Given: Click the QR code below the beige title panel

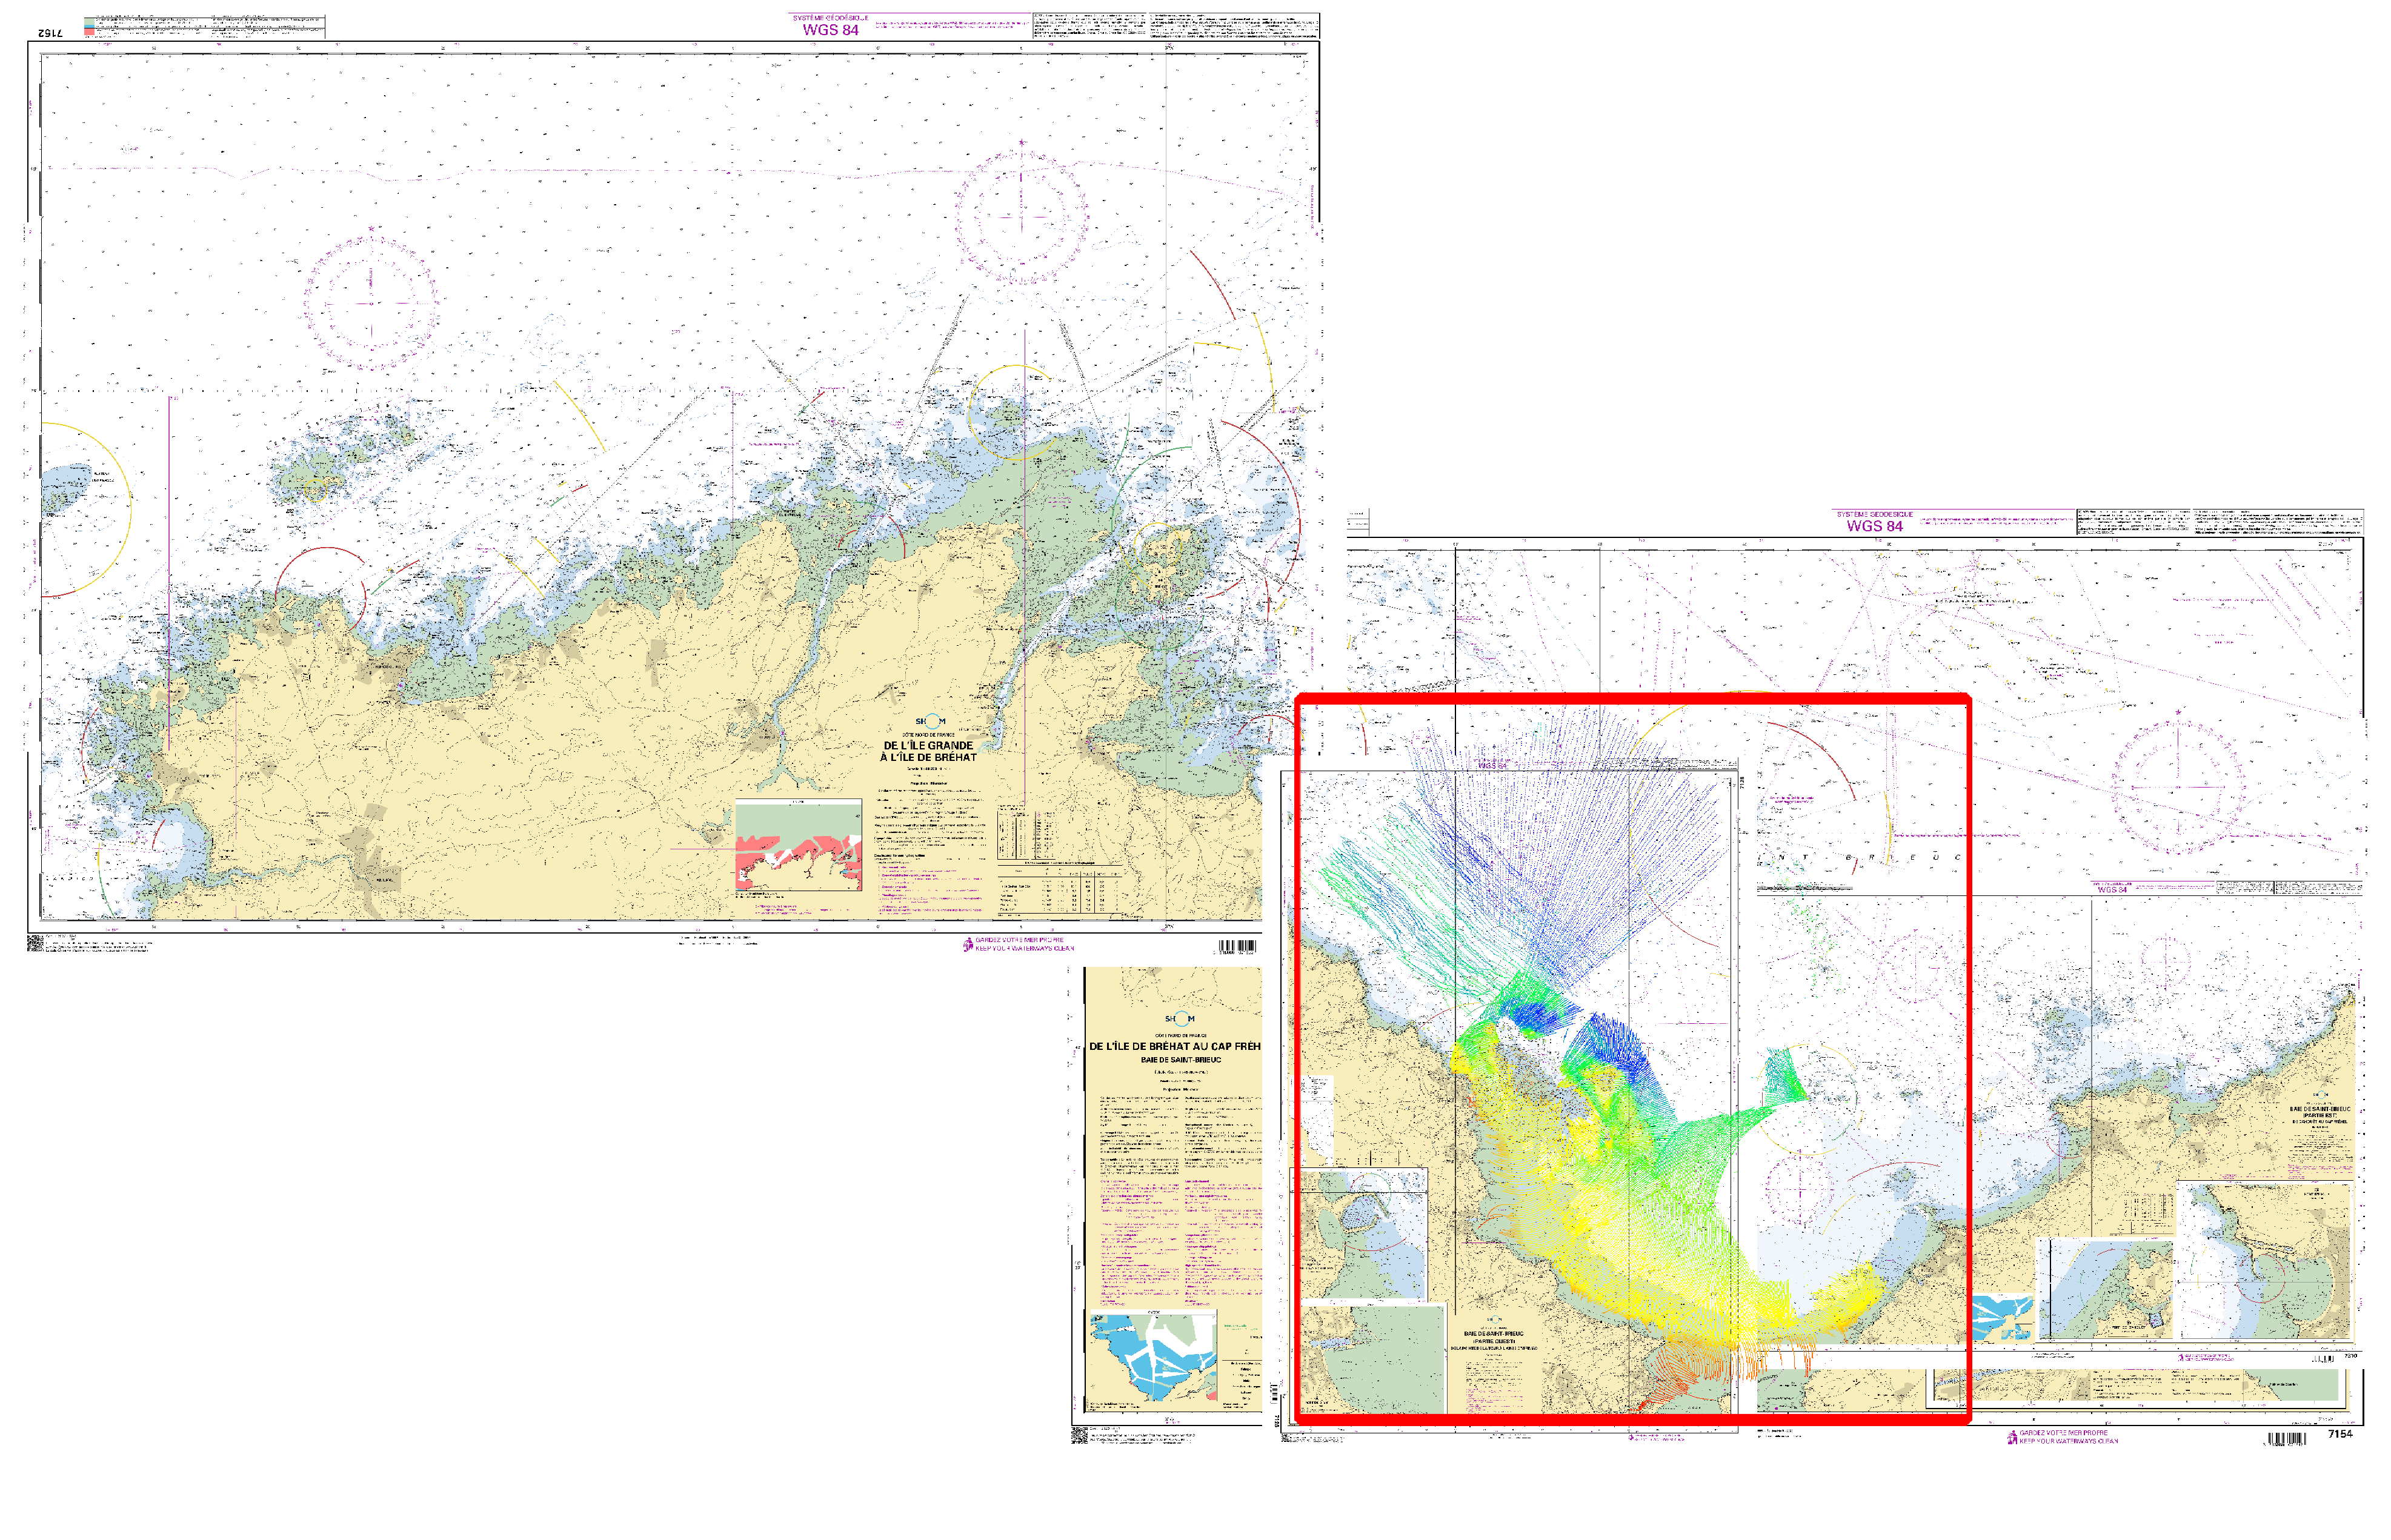Looking at the screenshot, I should (x=1079, y=1436).
